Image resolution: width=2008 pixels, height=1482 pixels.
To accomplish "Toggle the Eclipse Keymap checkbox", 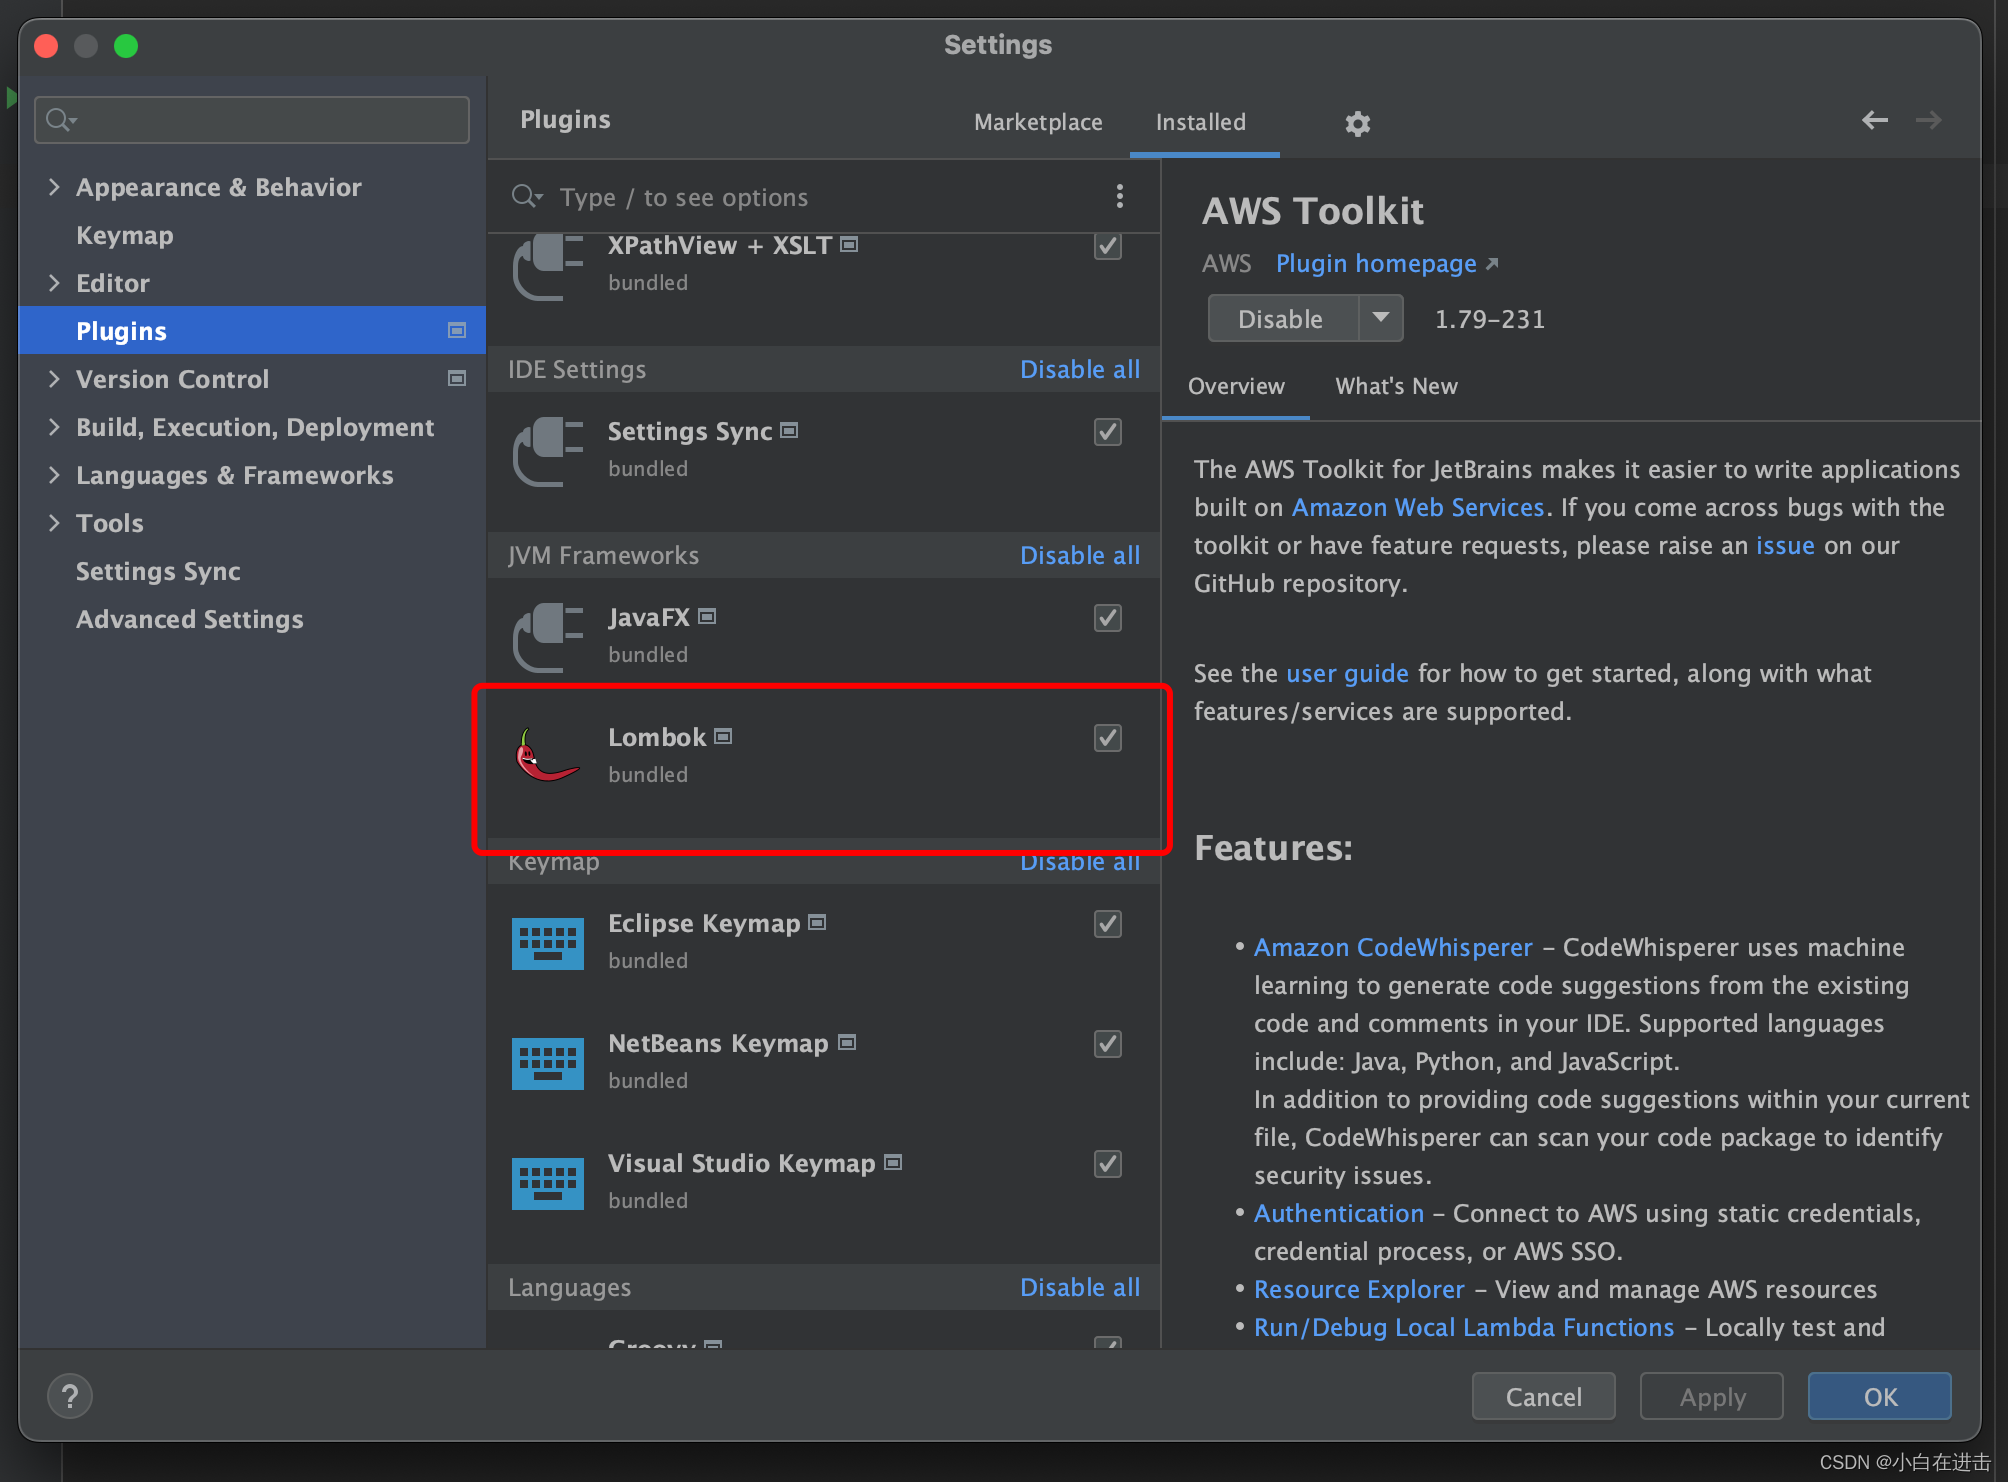I will click(1107, 924).
